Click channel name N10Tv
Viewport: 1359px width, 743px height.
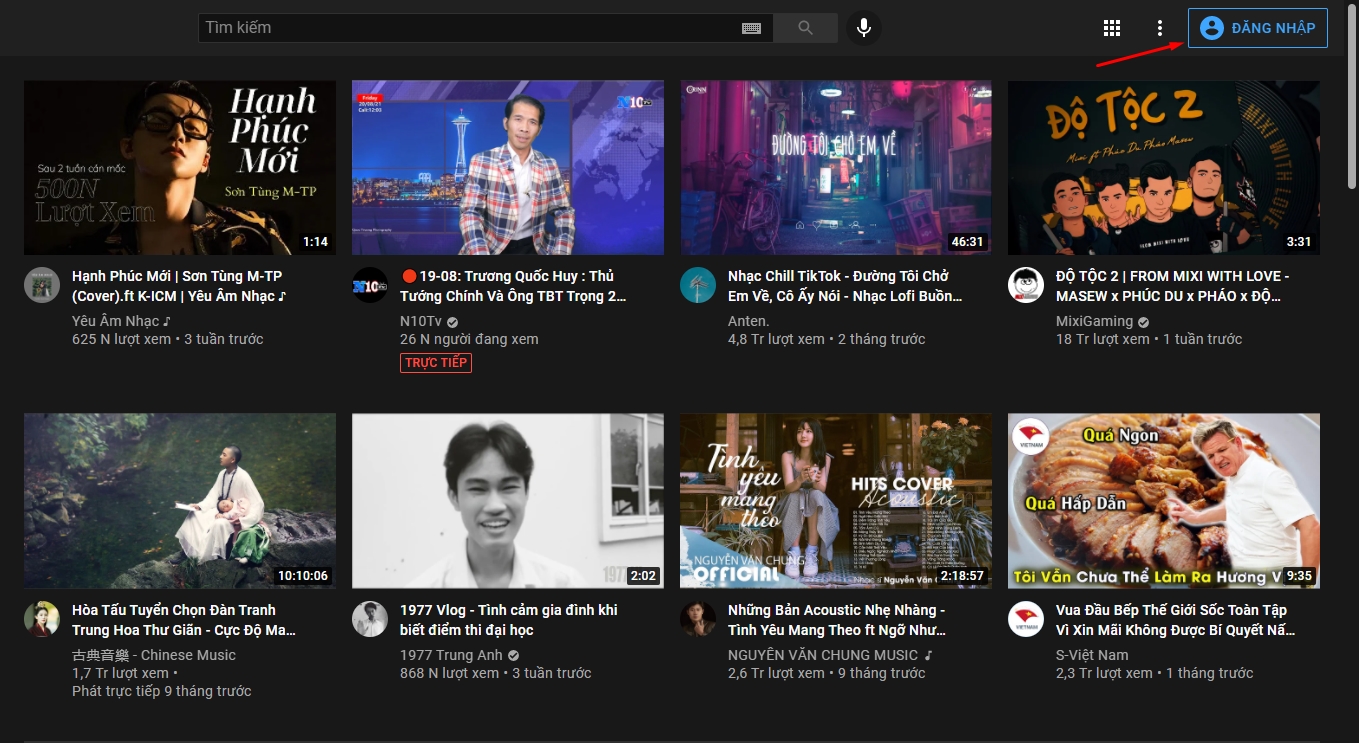[x=421, y=321]
